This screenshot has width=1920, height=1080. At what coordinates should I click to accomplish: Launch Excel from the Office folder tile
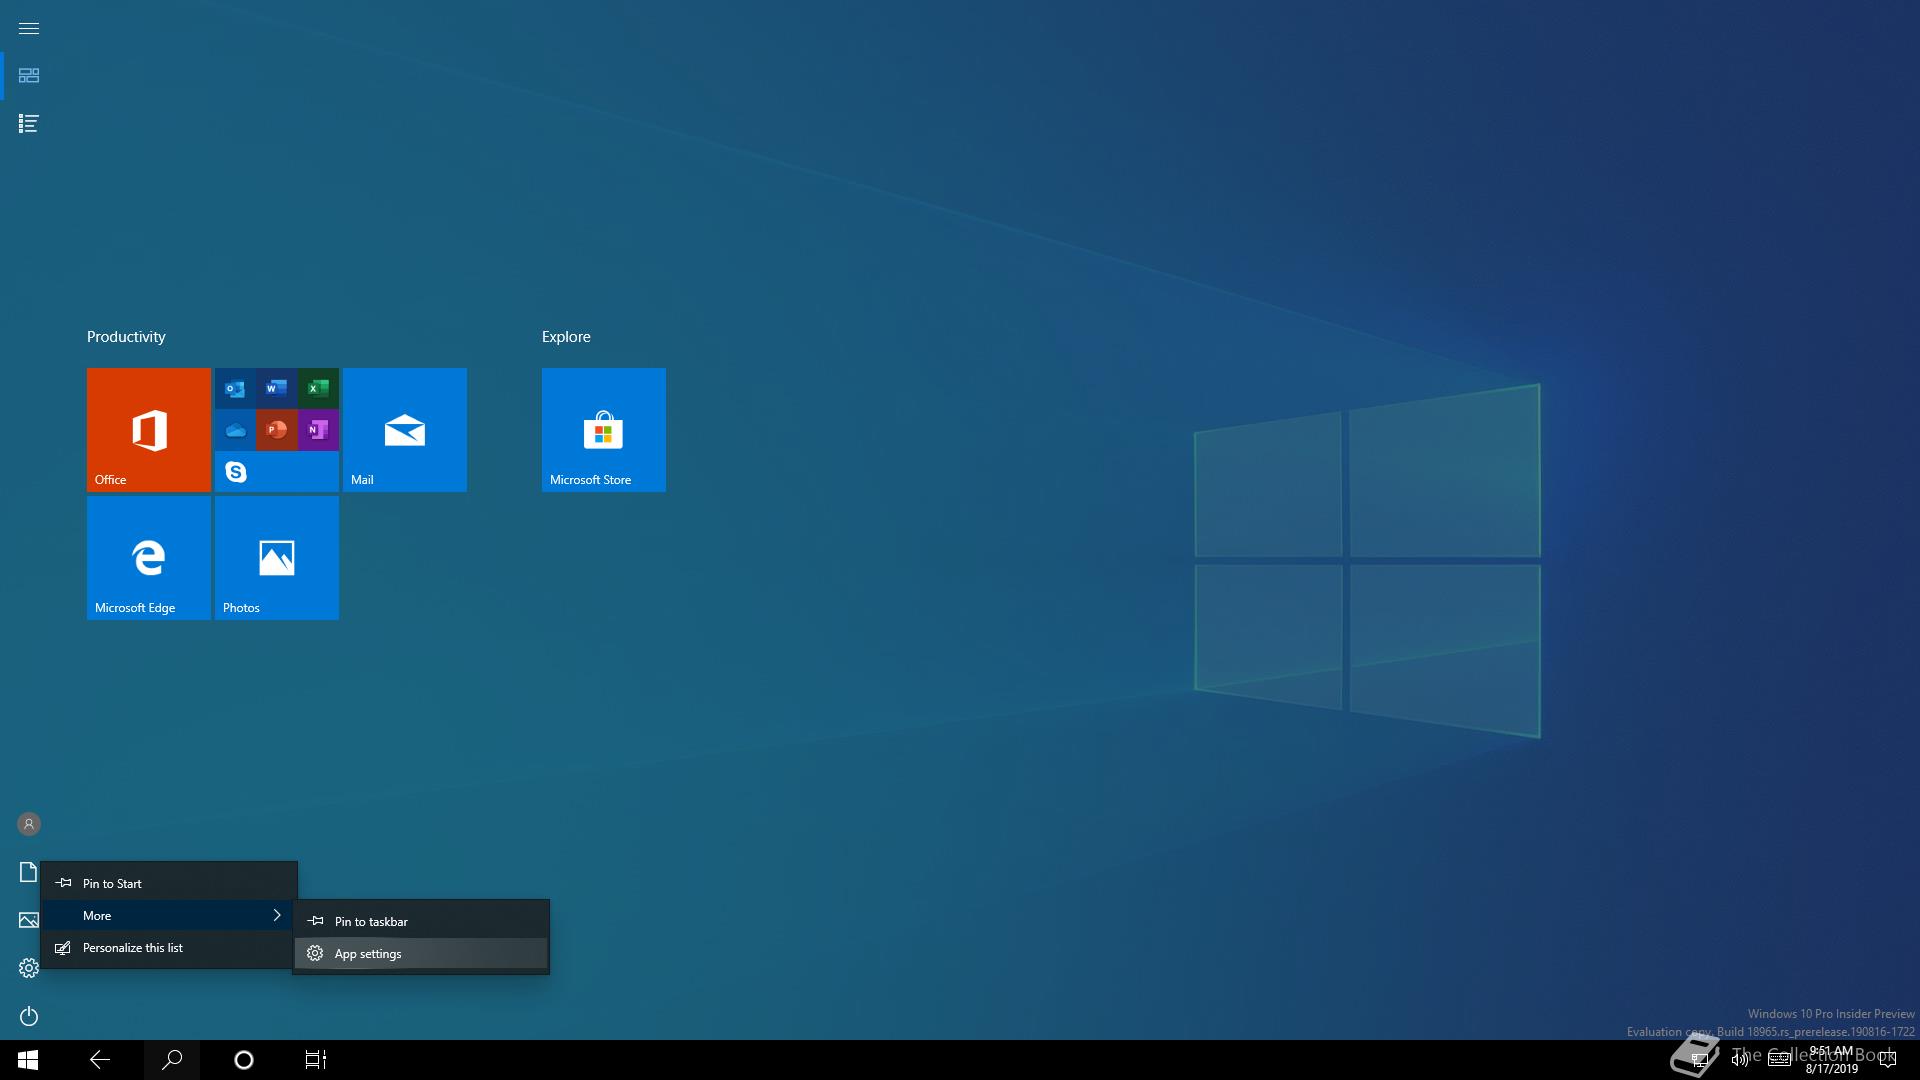[318, 388]
